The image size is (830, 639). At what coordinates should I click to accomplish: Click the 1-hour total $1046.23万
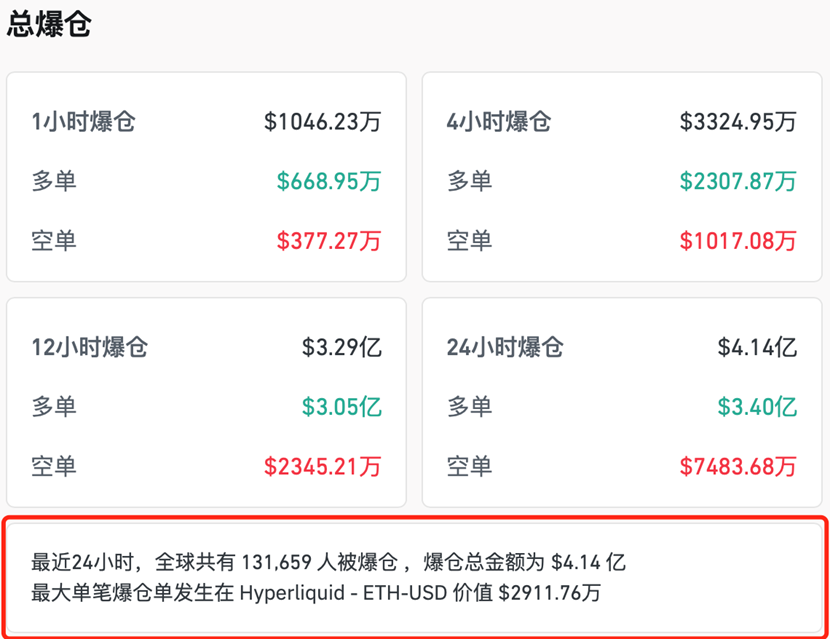tap(322, 122)
